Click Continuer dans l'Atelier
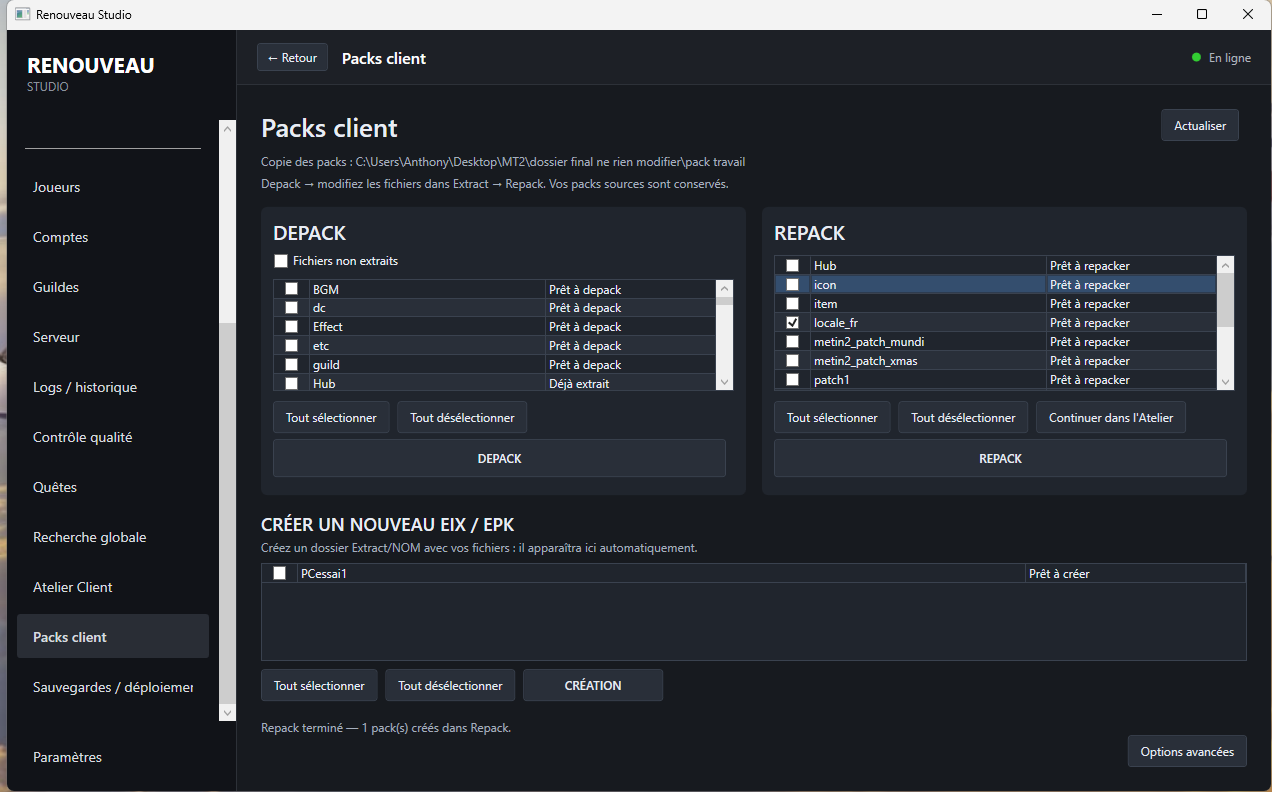Screen dimensions: 1272x792 [1111, 418]
